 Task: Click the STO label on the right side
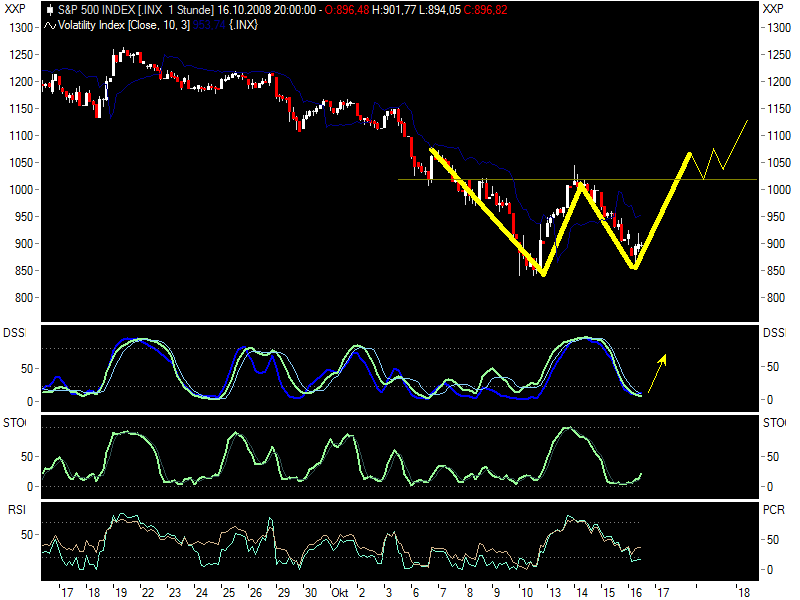774,423
